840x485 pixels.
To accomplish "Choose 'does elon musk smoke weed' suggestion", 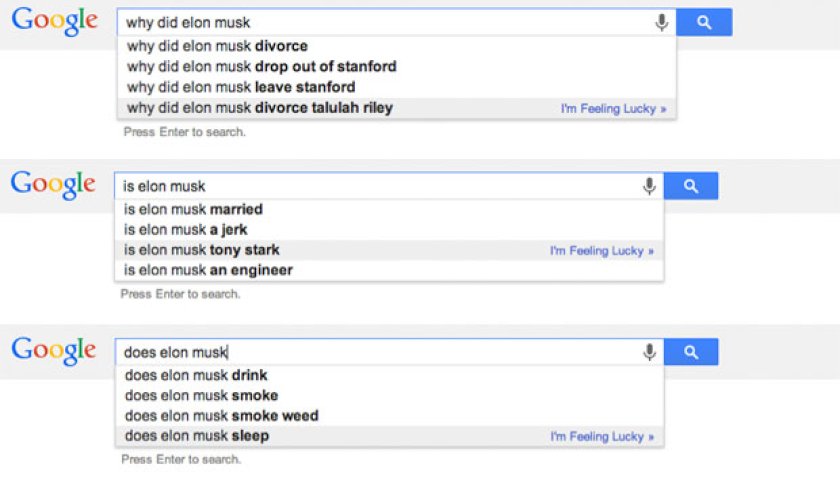I will pos(221,416).
